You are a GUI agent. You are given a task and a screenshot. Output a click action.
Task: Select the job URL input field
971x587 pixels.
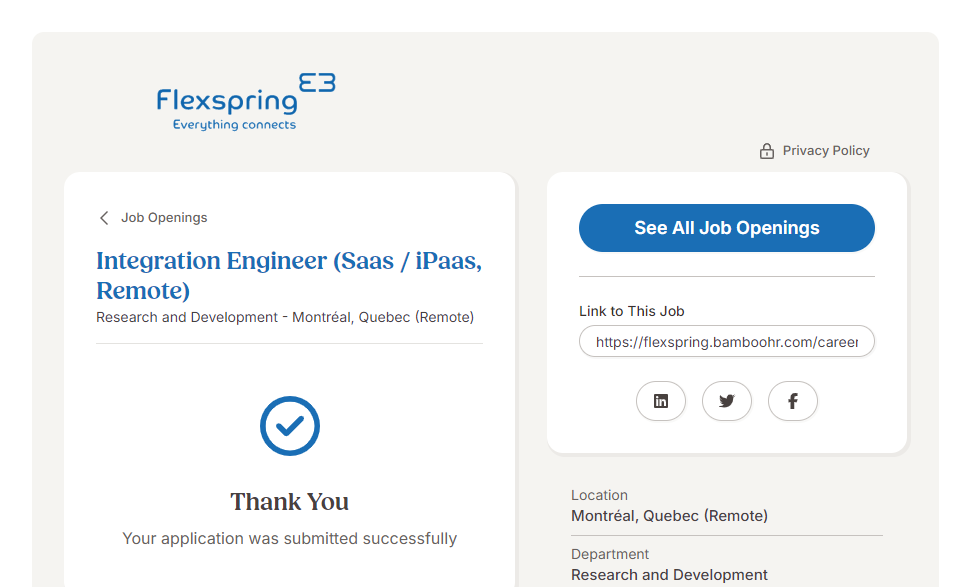click(x=727, y=342)
